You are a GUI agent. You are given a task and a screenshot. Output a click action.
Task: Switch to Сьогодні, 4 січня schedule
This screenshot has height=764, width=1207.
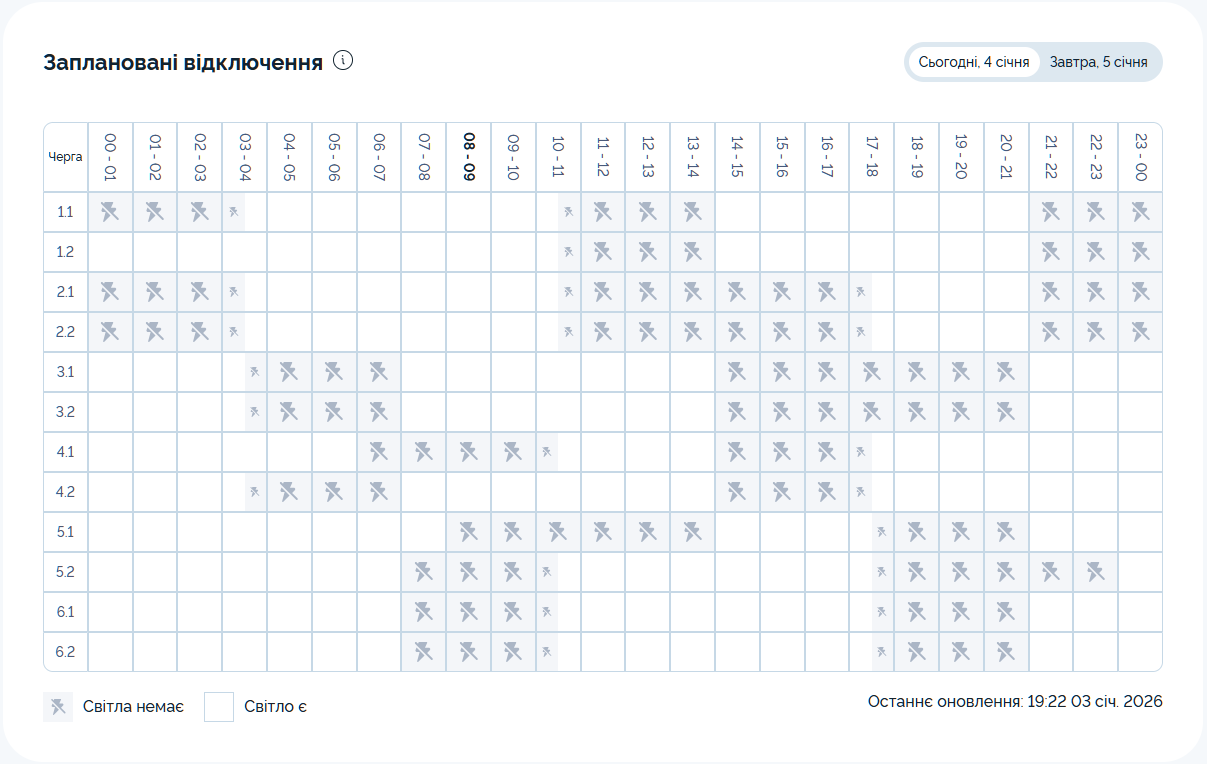pyautogui.click(x=973, y=62)
